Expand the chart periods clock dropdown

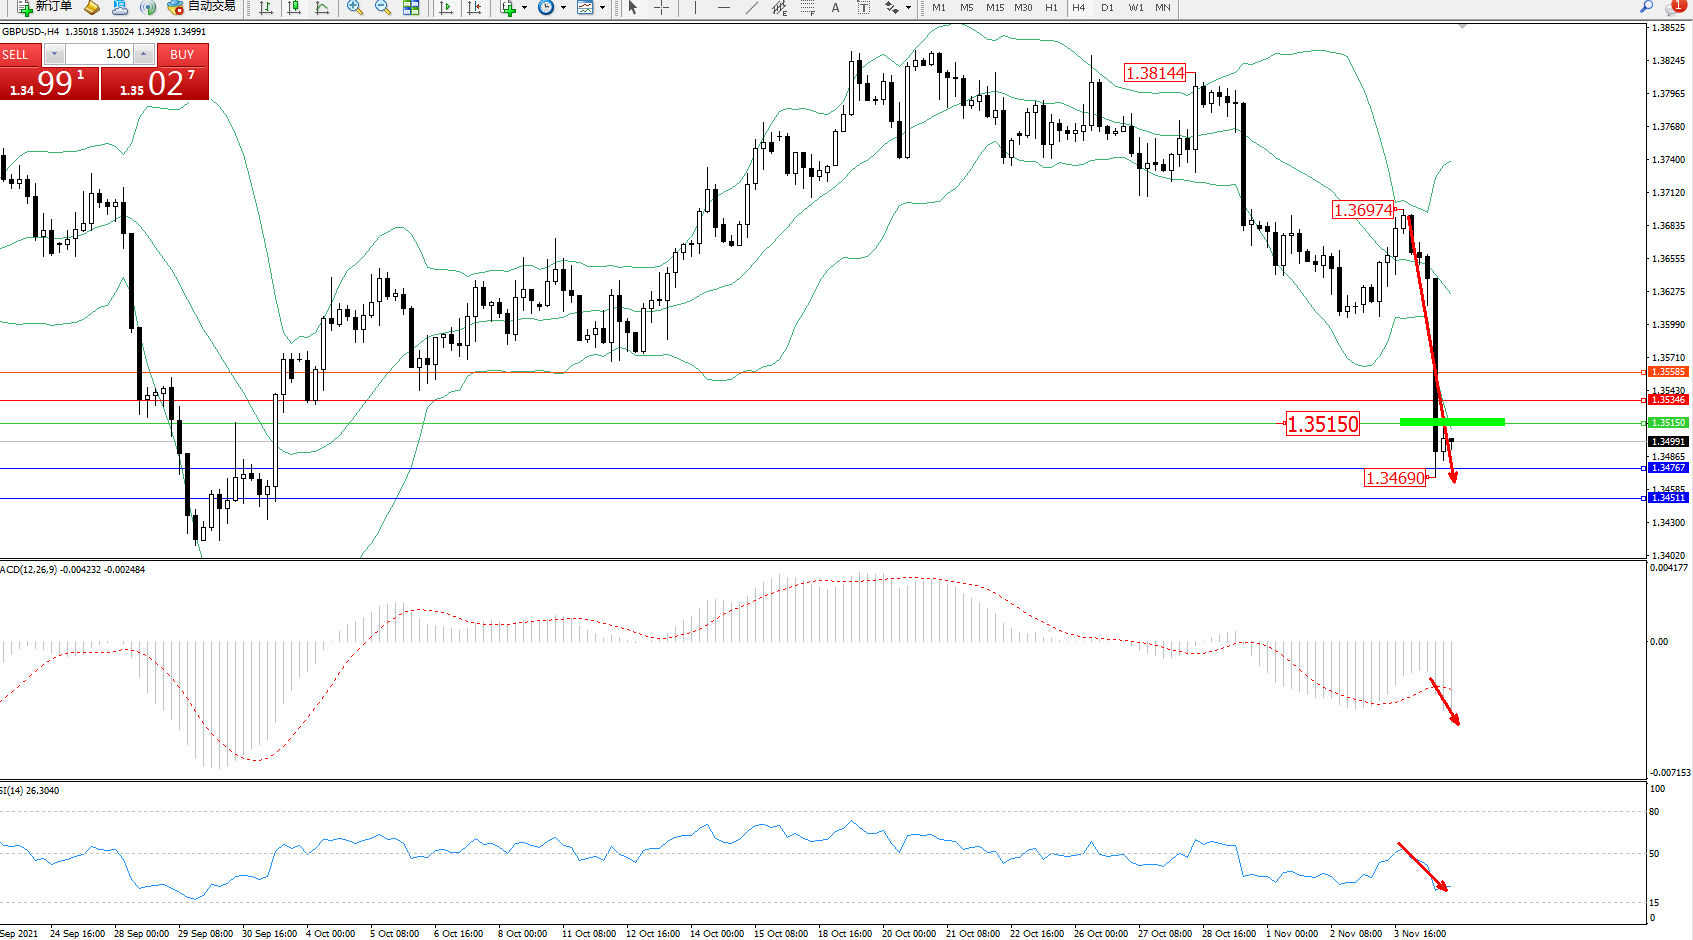tap(563, 7)
